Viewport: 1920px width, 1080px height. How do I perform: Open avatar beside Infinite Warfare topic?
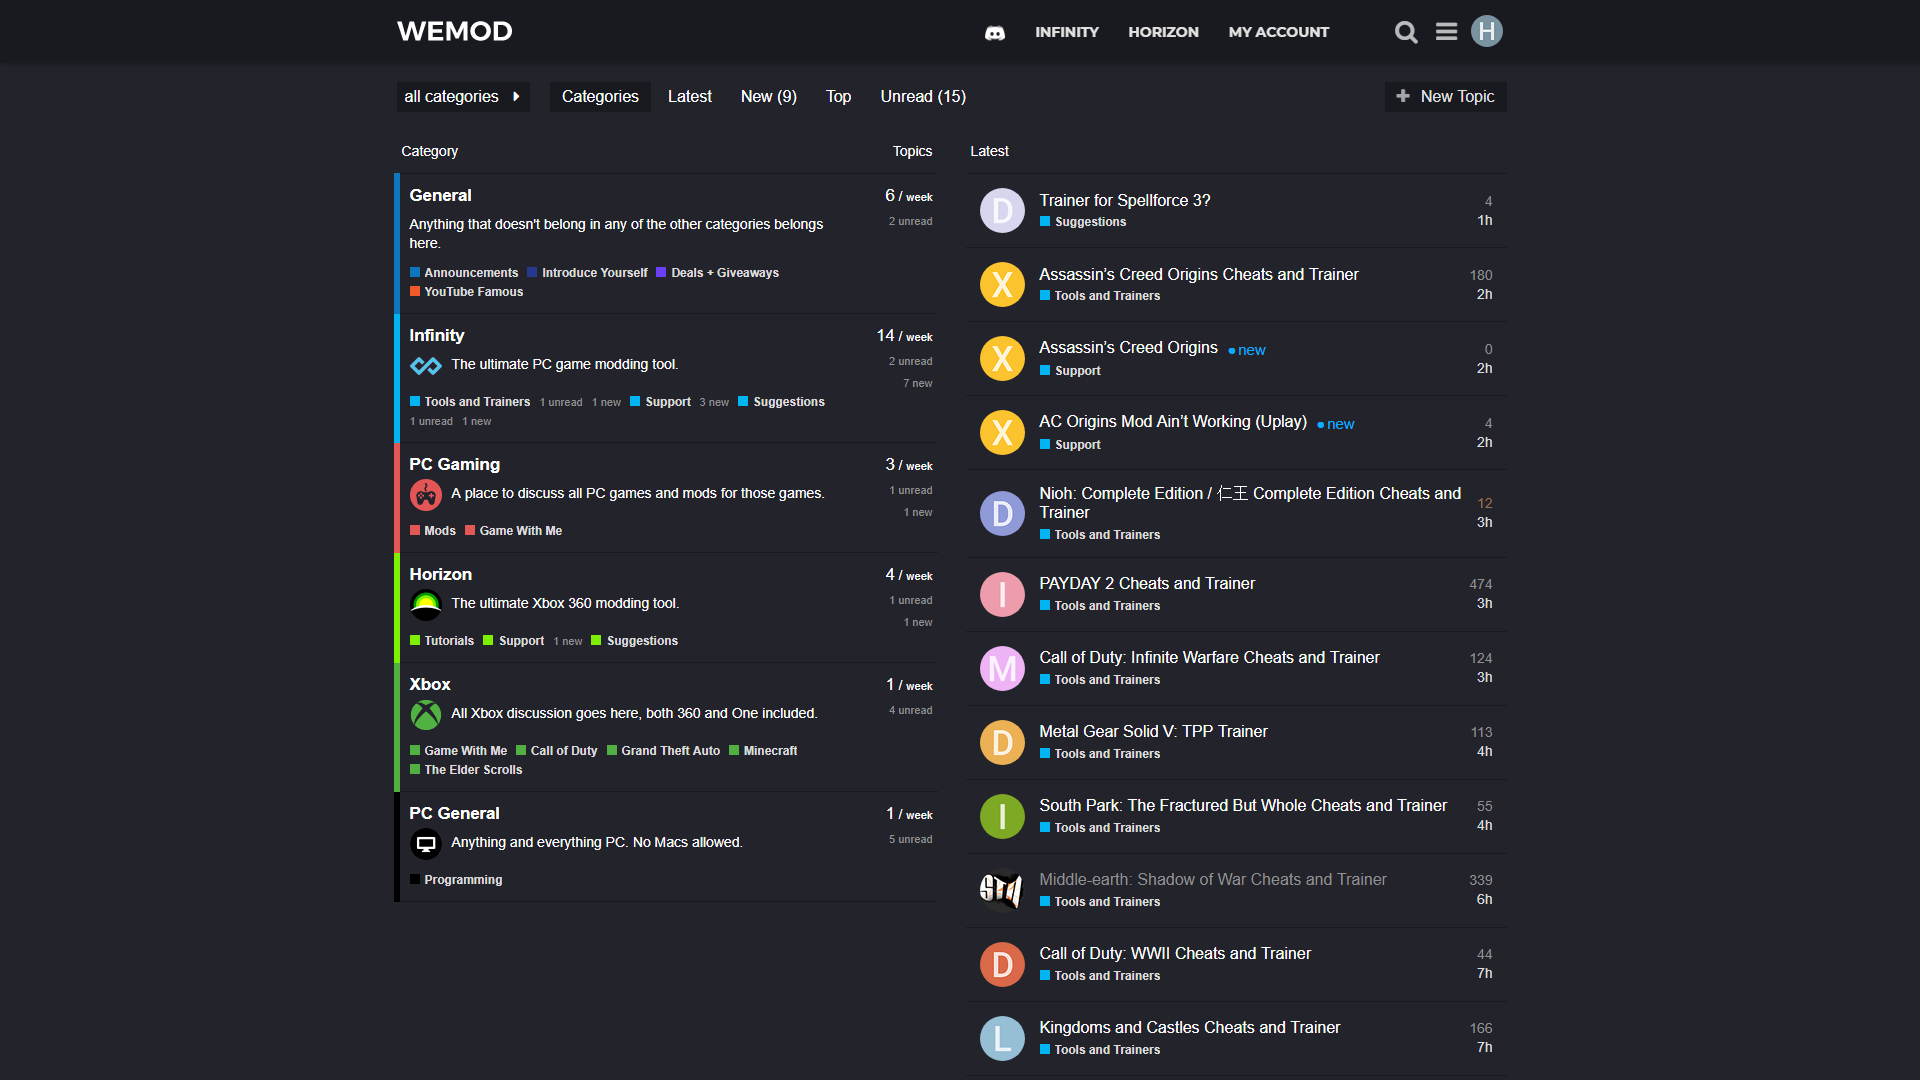click(1002, 669)
